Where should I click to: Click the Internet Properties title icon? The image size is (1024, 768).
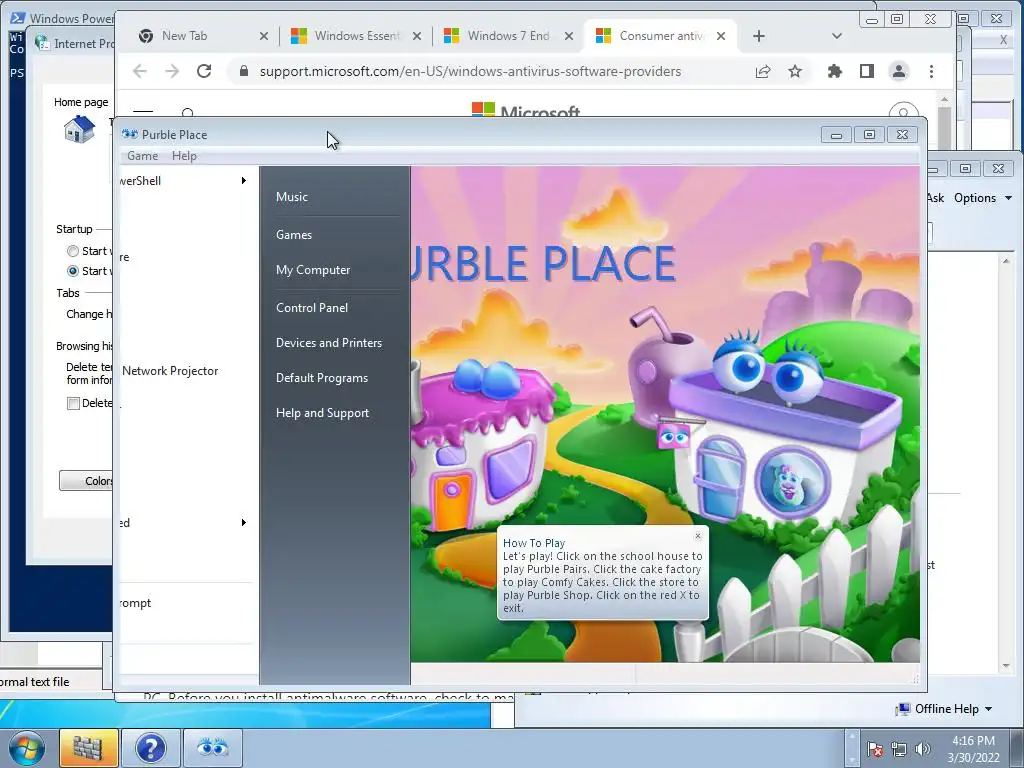coord(42,43)
